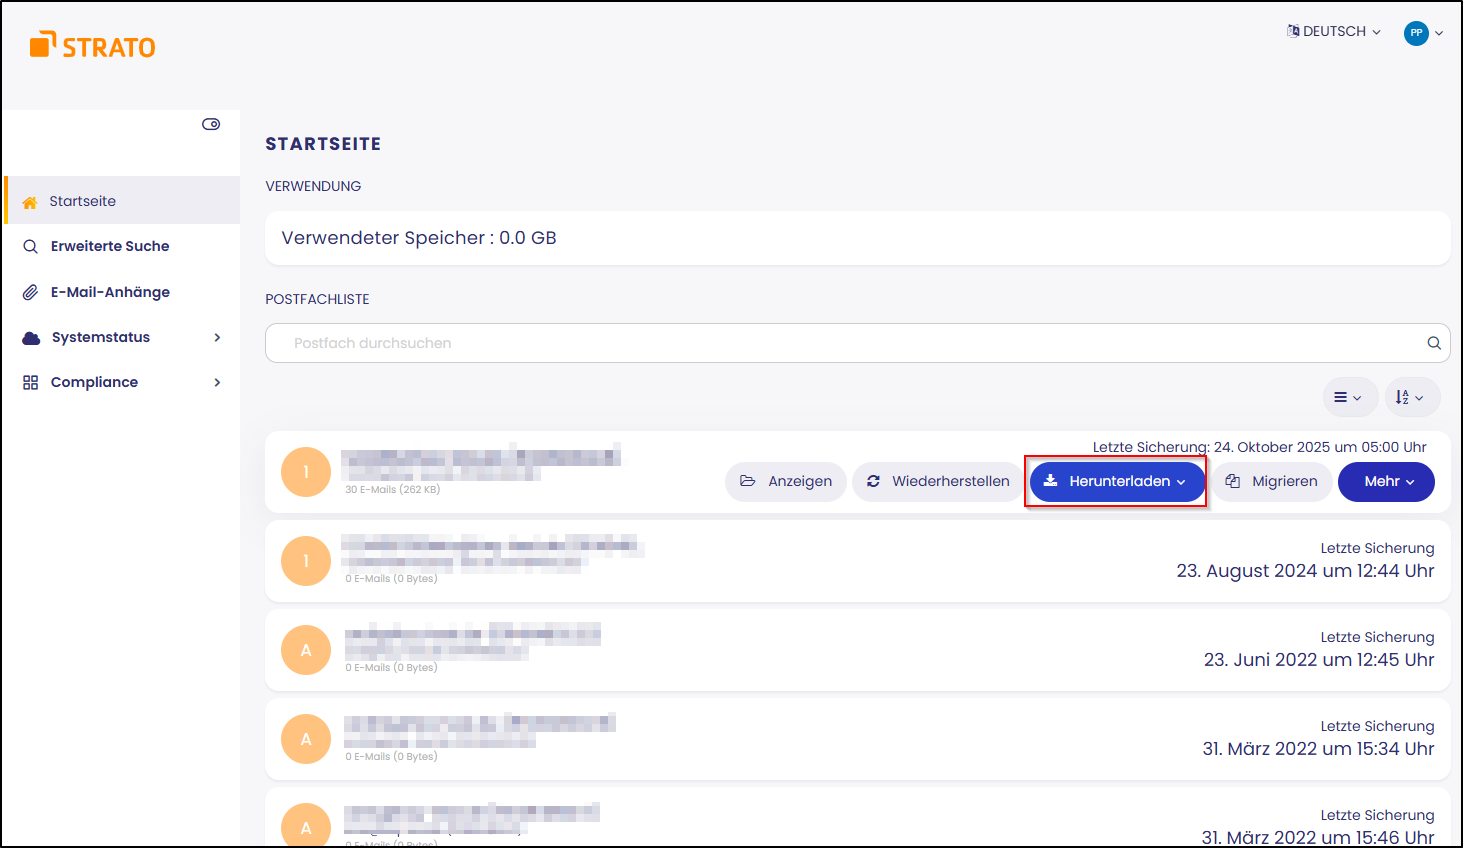Expand the Compliance submenu chevron
Image resolution: width=1463 pixels, height=848 pixels.
(x=217, y=382)
